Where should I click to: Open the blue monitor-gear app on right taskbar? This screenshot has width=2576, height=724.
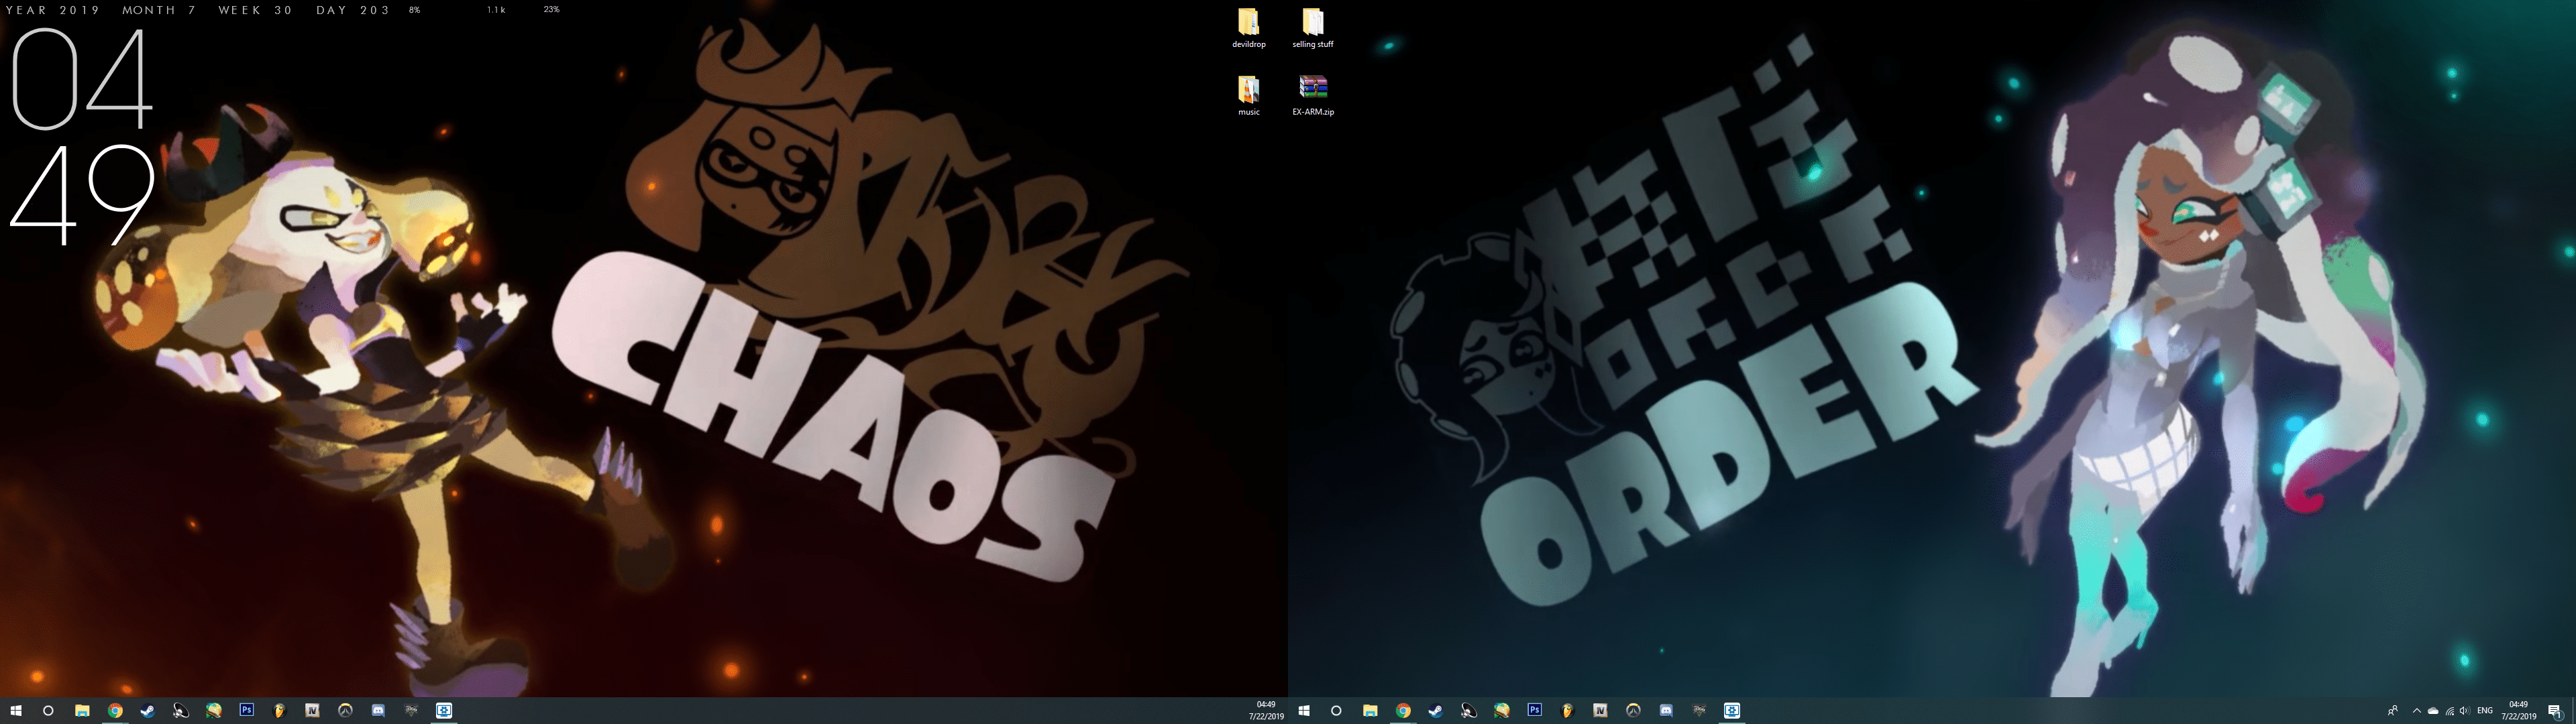point(1732,710)
